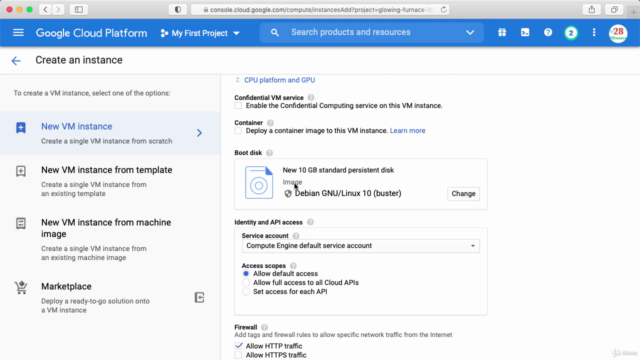Click the template instance plus icon
This screenshot has height=360, width=640.
pos(21,171)
